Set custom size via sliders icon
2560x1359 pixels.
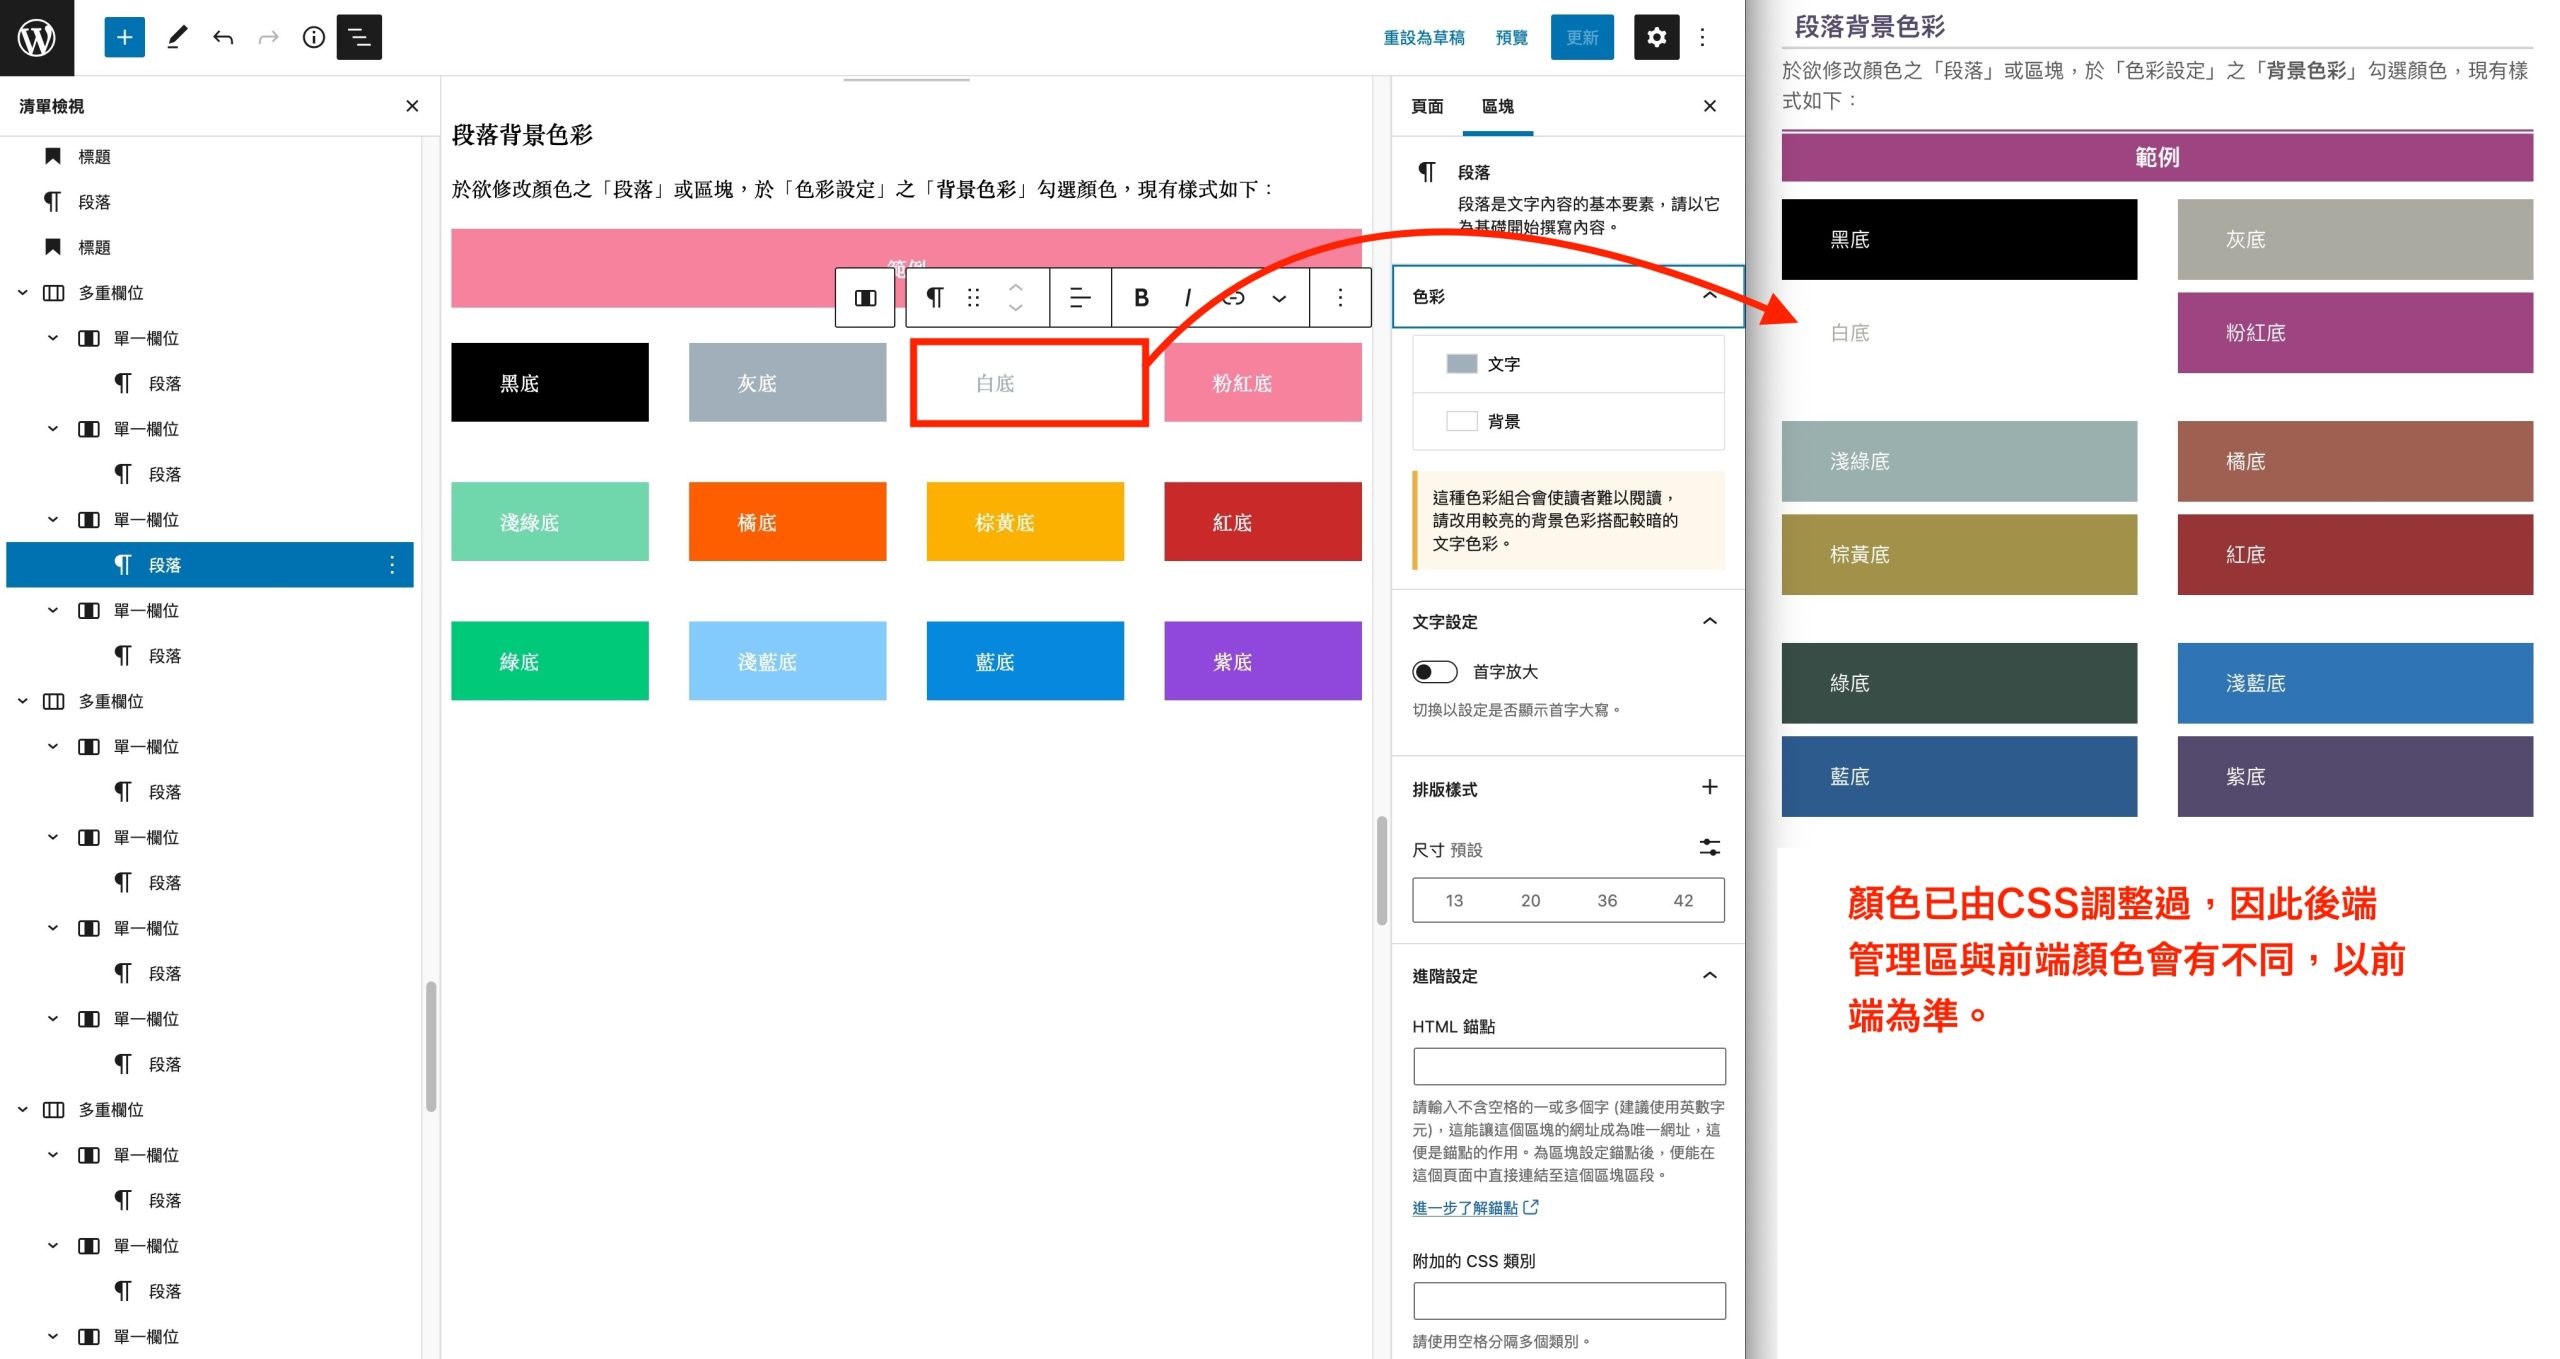point(1710,848)
